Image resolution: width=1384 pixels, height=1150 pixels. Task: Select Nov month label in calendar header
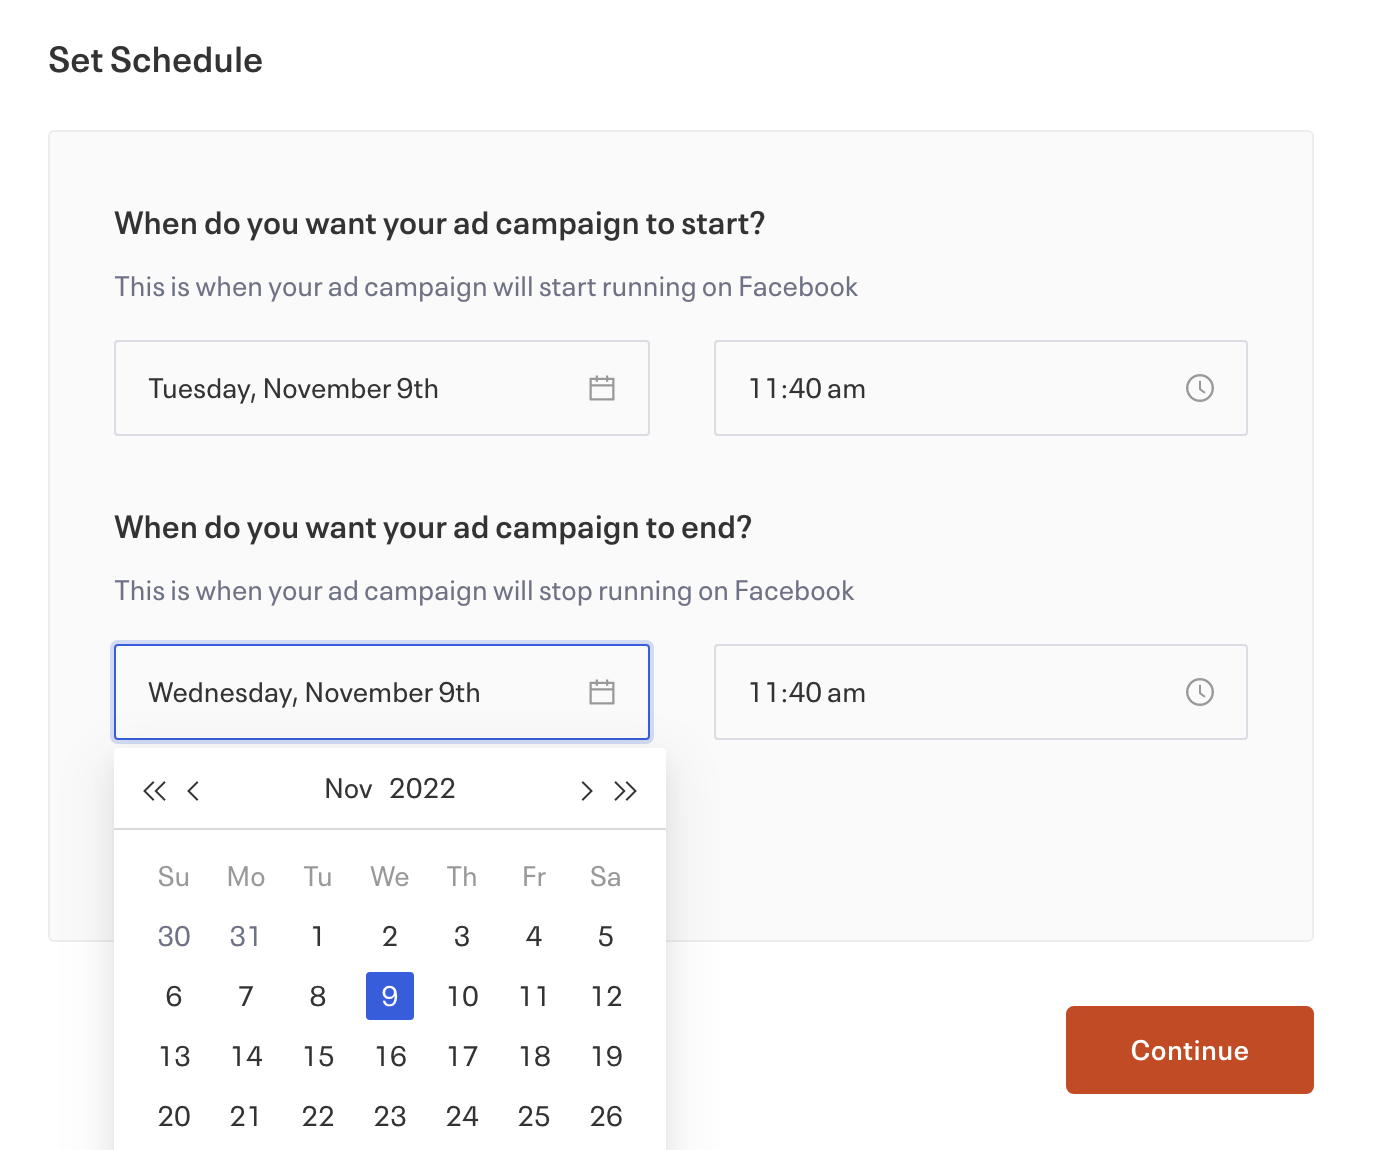pos(348,789)
